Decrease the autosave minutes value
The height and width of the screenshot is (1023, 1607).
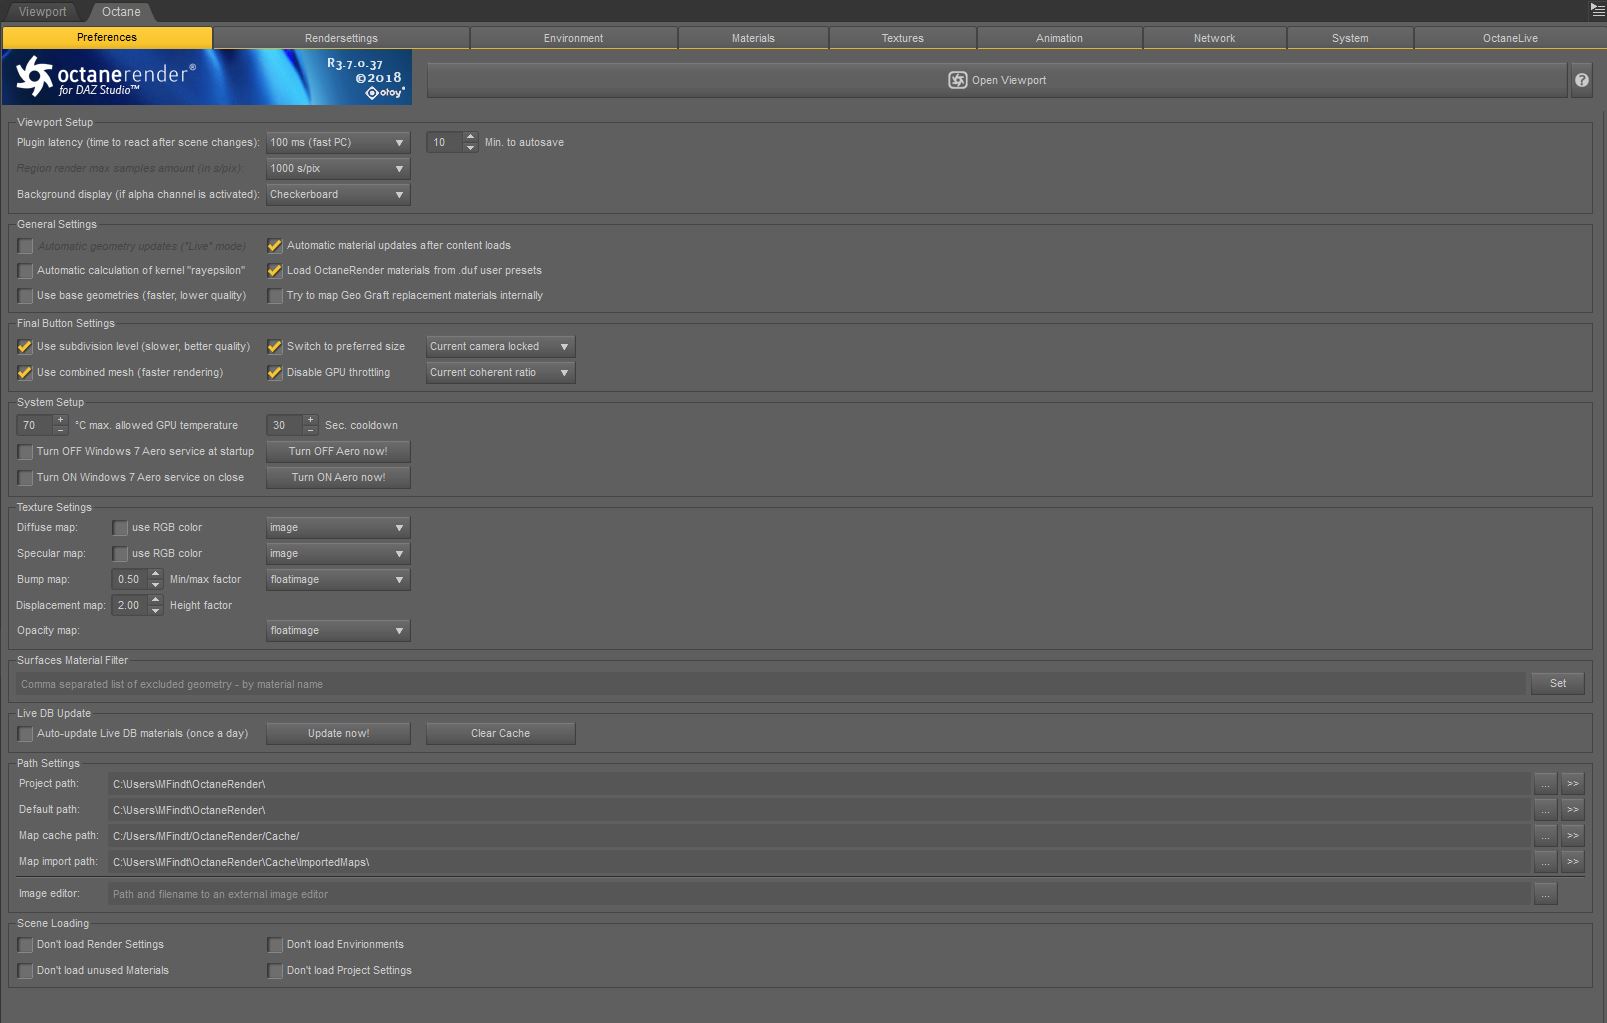tap(470, 148)
